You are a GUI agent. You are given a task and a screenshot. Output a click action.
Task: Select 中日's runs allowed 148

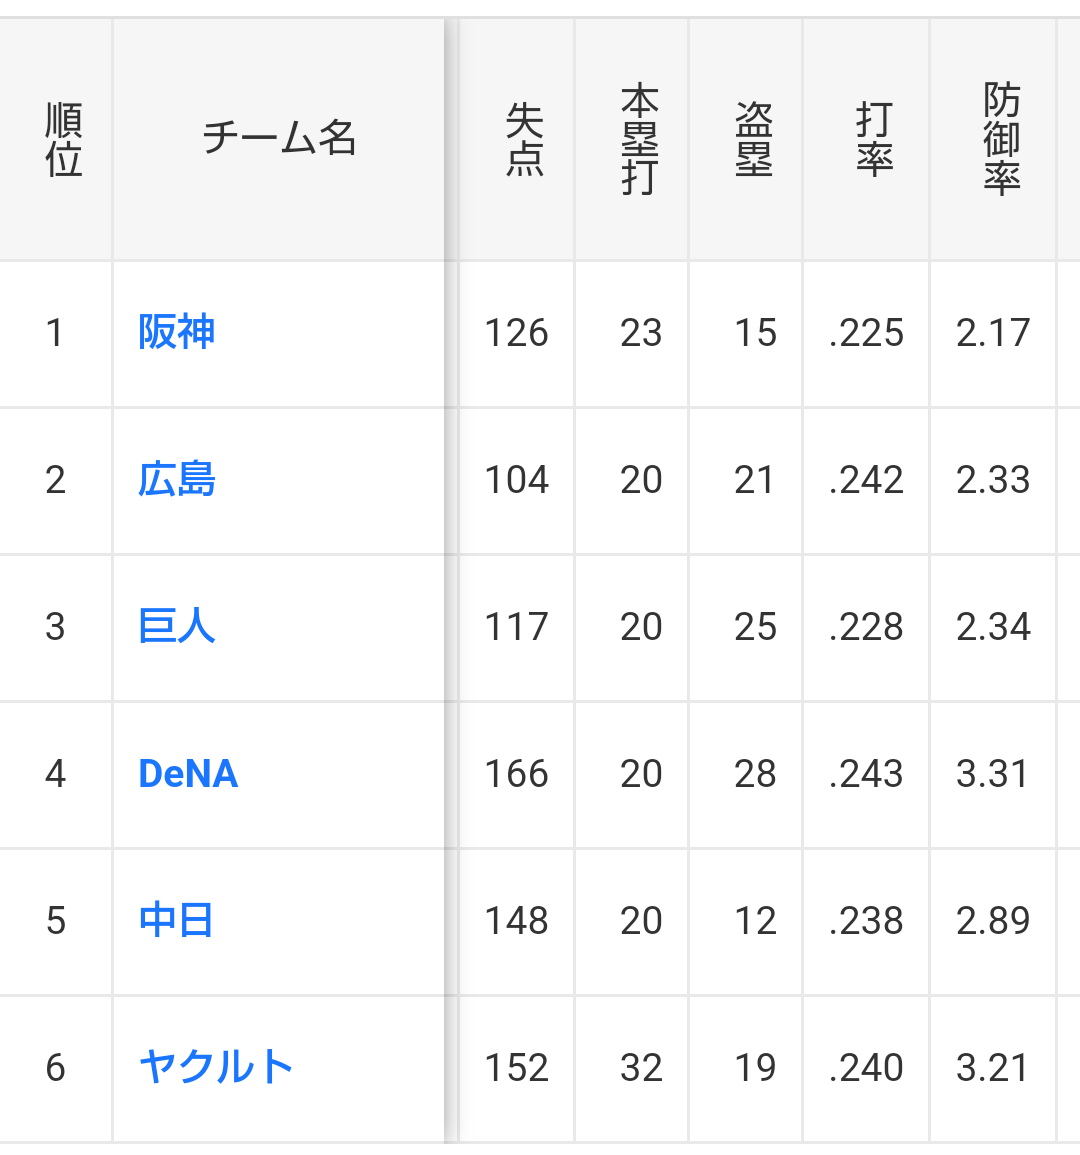(516, 921)
